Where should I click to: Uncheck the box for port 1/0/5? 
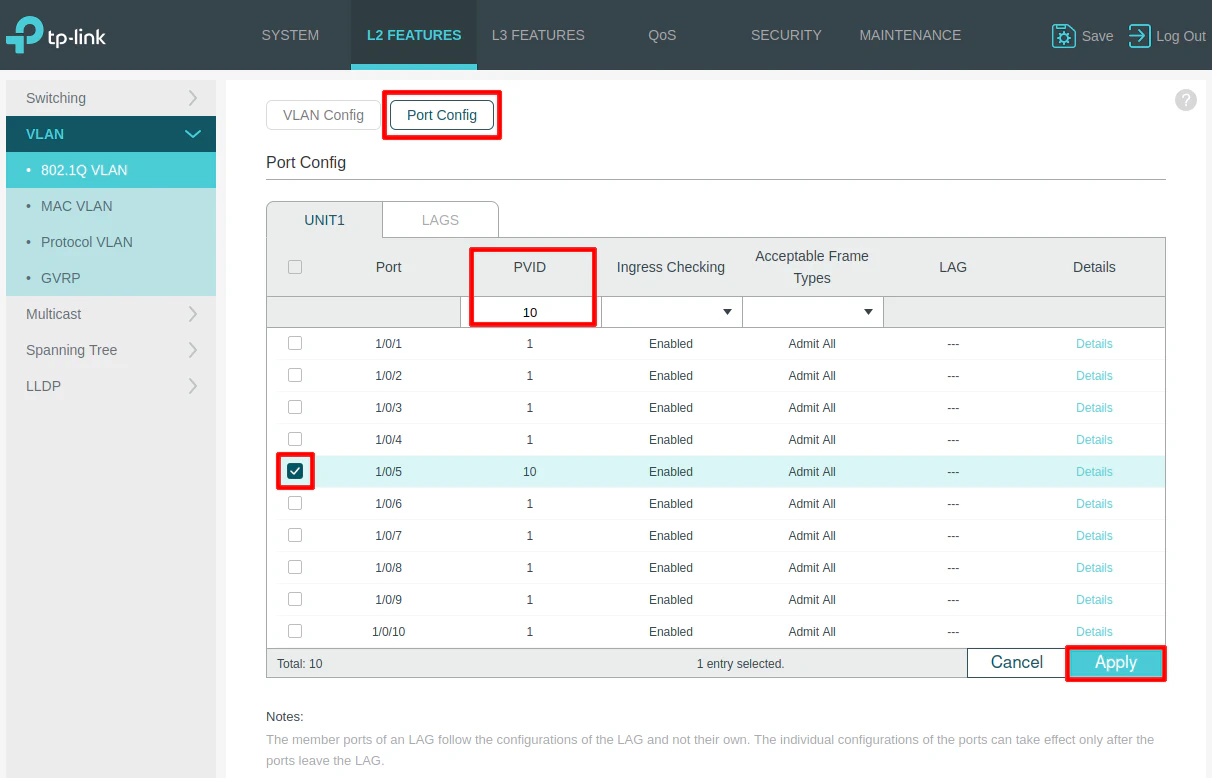click(x=295, y=471)
